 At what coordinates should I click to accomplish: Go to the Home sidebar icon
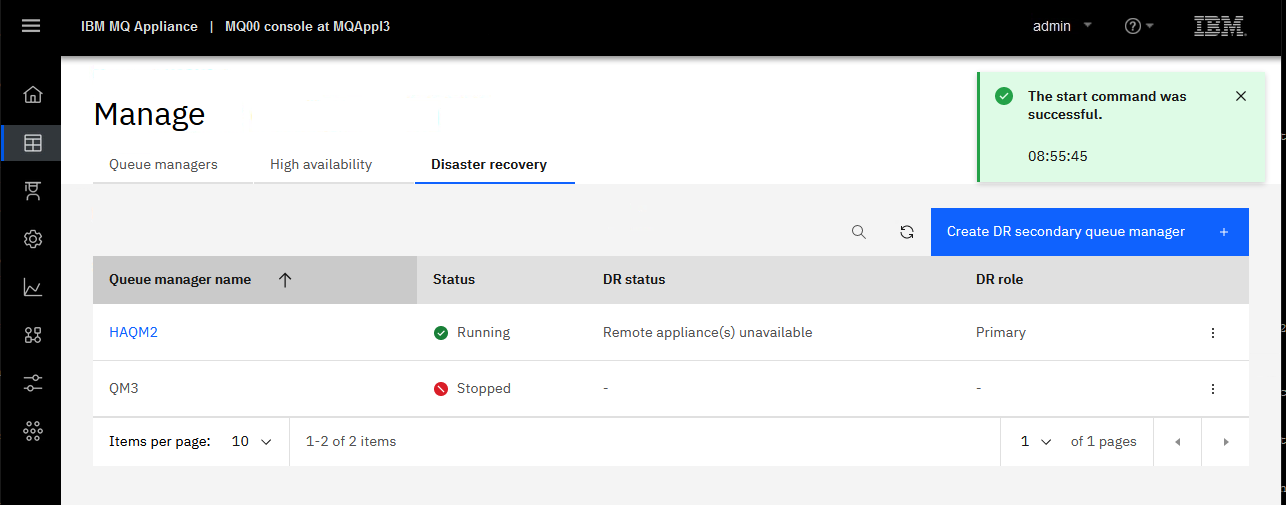33,95
